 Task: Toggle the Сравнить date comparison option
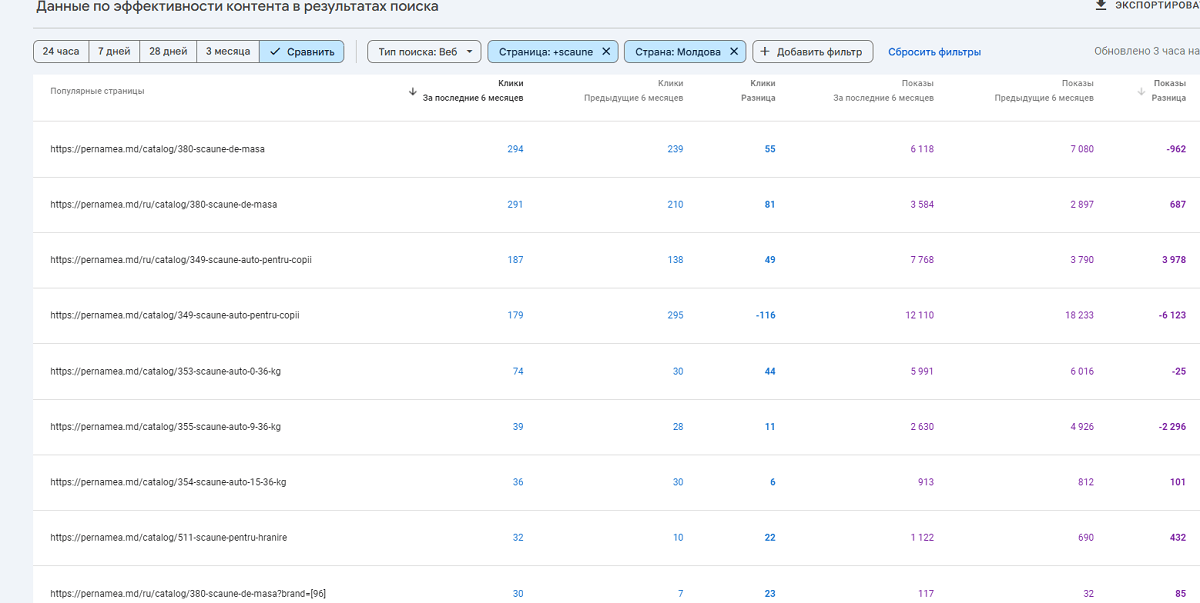click(302, 51)
